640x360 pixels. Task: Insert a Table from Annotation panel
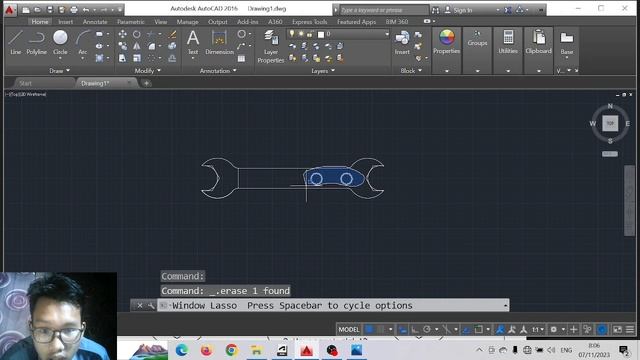(x=242, y=58)
